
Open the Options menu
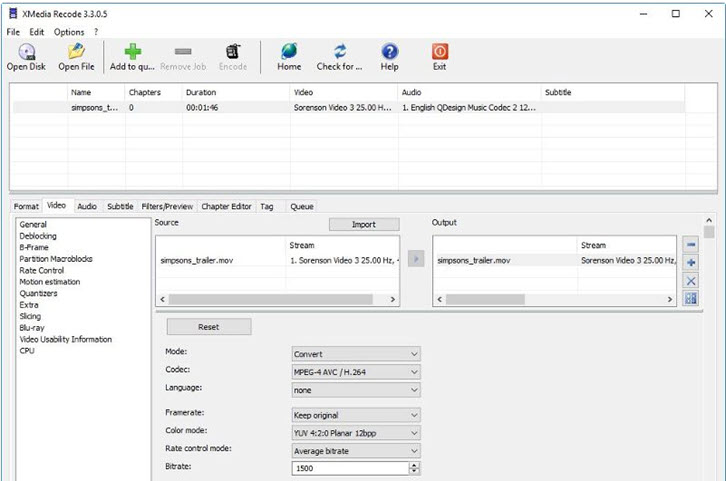tap(69, 32)
